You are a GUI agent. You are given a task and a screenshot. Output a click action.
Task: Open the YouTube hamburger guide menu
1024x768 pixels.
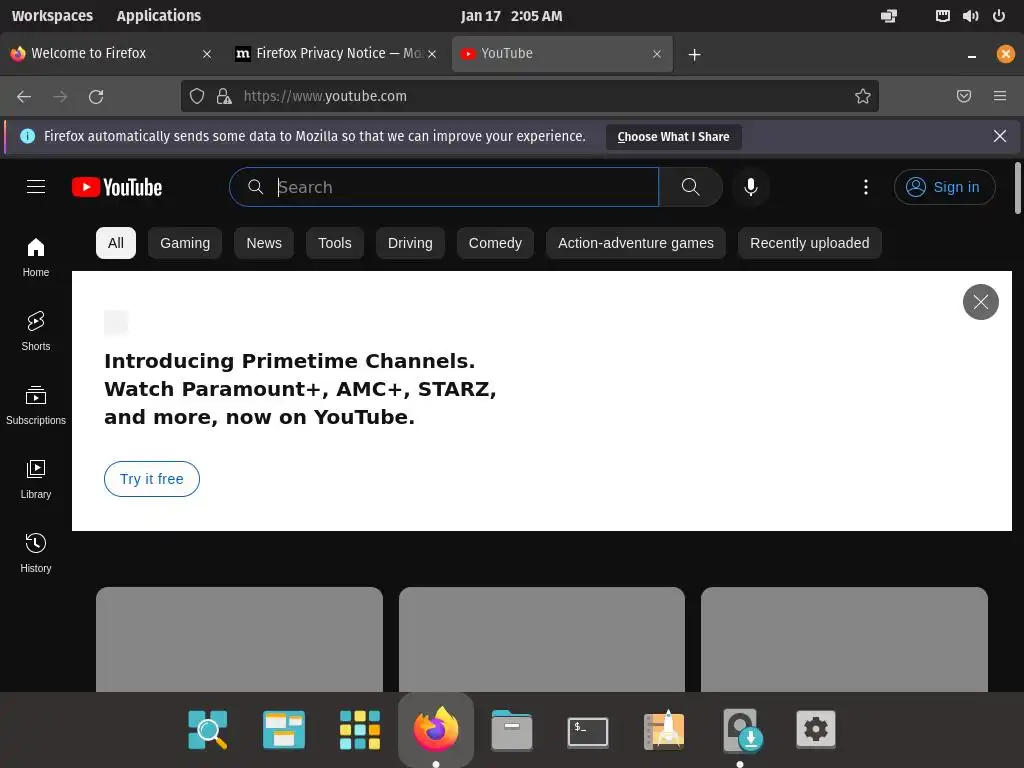point(36,187)
